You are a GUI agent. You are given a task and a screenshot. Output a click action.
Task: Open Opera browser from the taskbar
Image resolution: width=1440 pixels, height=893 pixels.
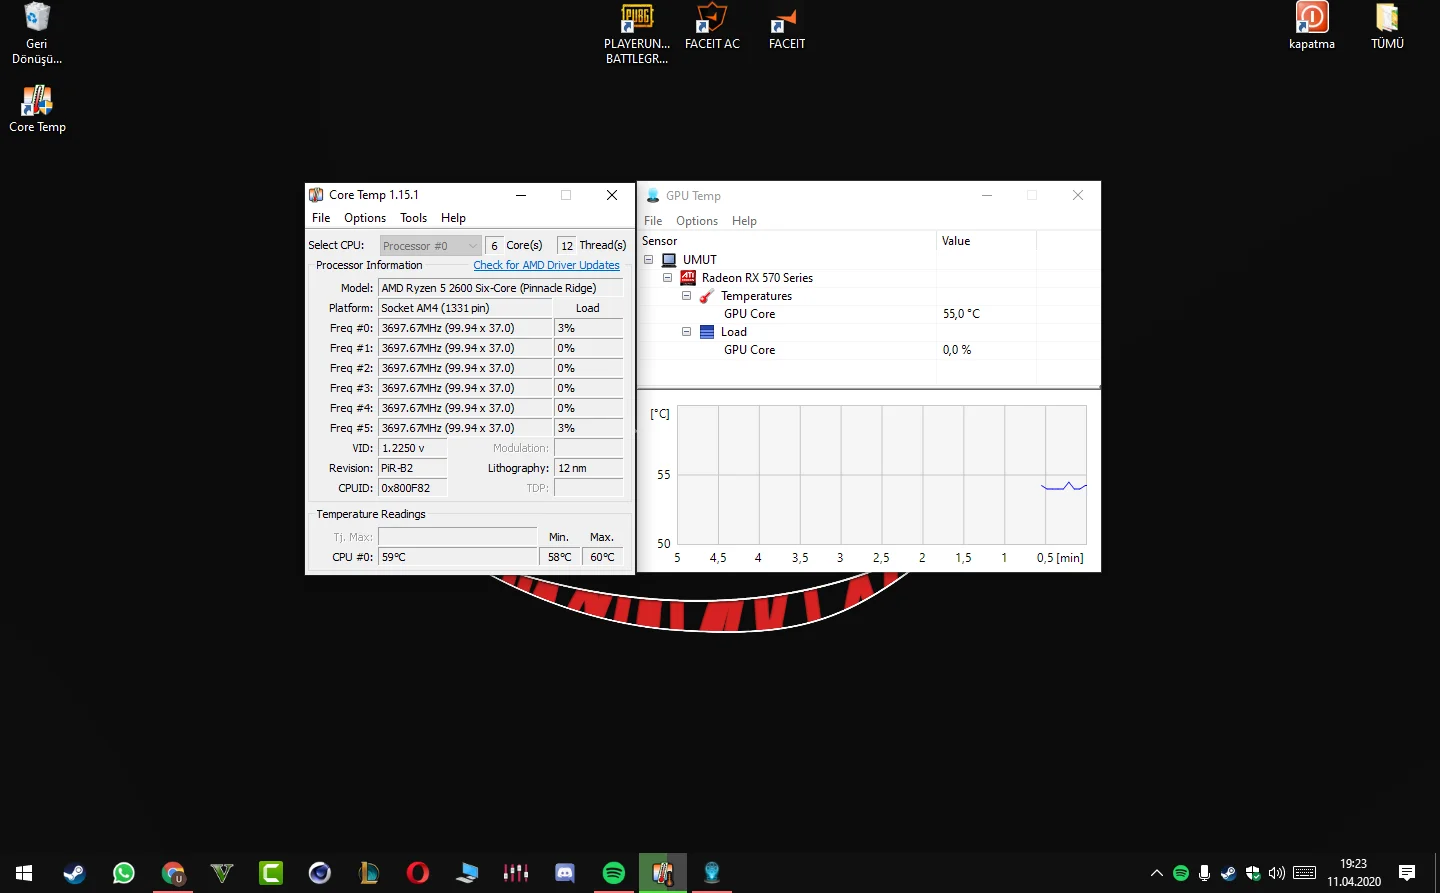[x=418, y=873]
